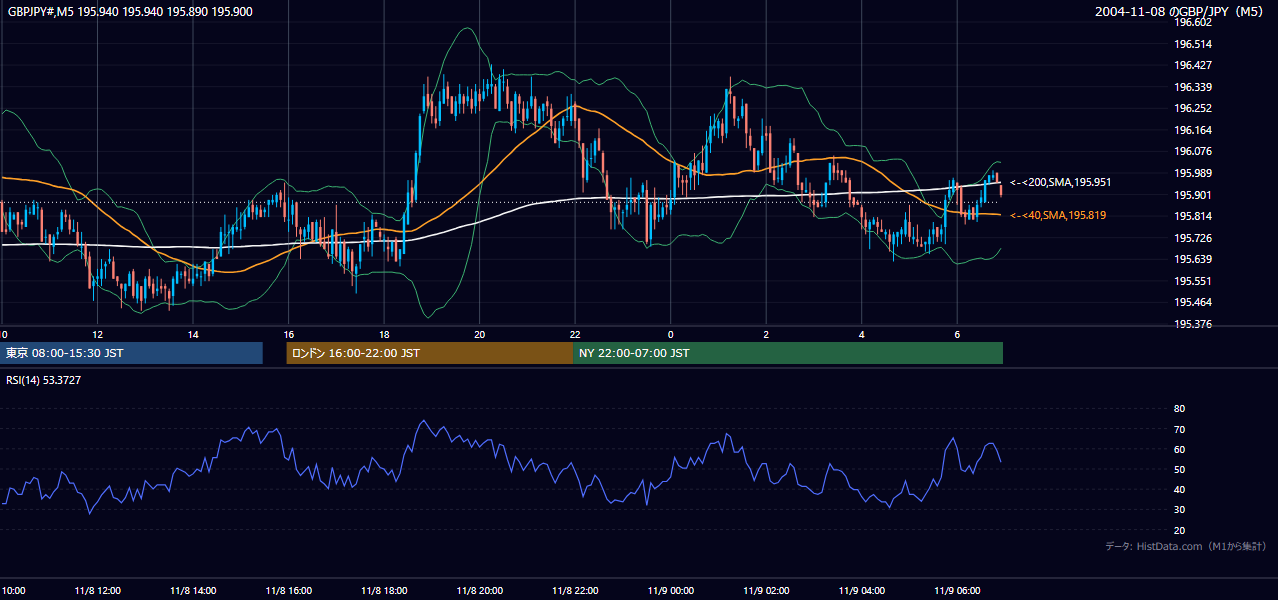The image size is (1278, 600).
Task: Click hour label 2 under the candlestick chart
Action: pyautogui.click(x=766, y=334)
